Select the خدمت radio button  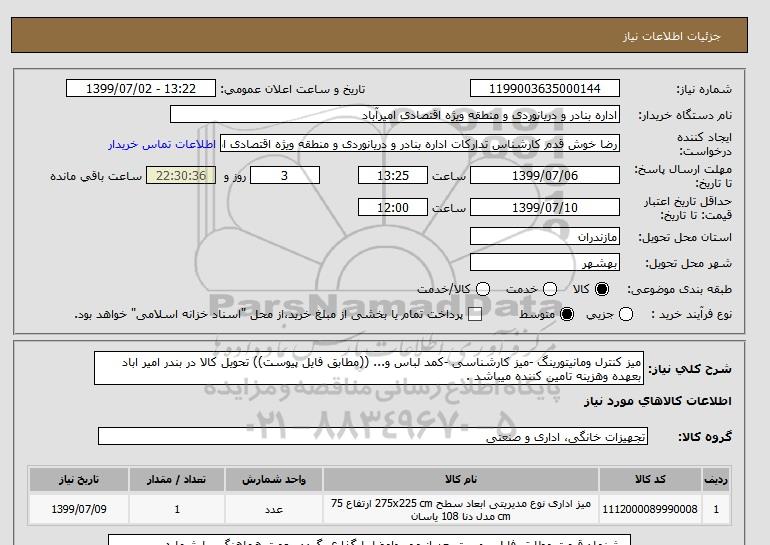[x=550, y=289]
